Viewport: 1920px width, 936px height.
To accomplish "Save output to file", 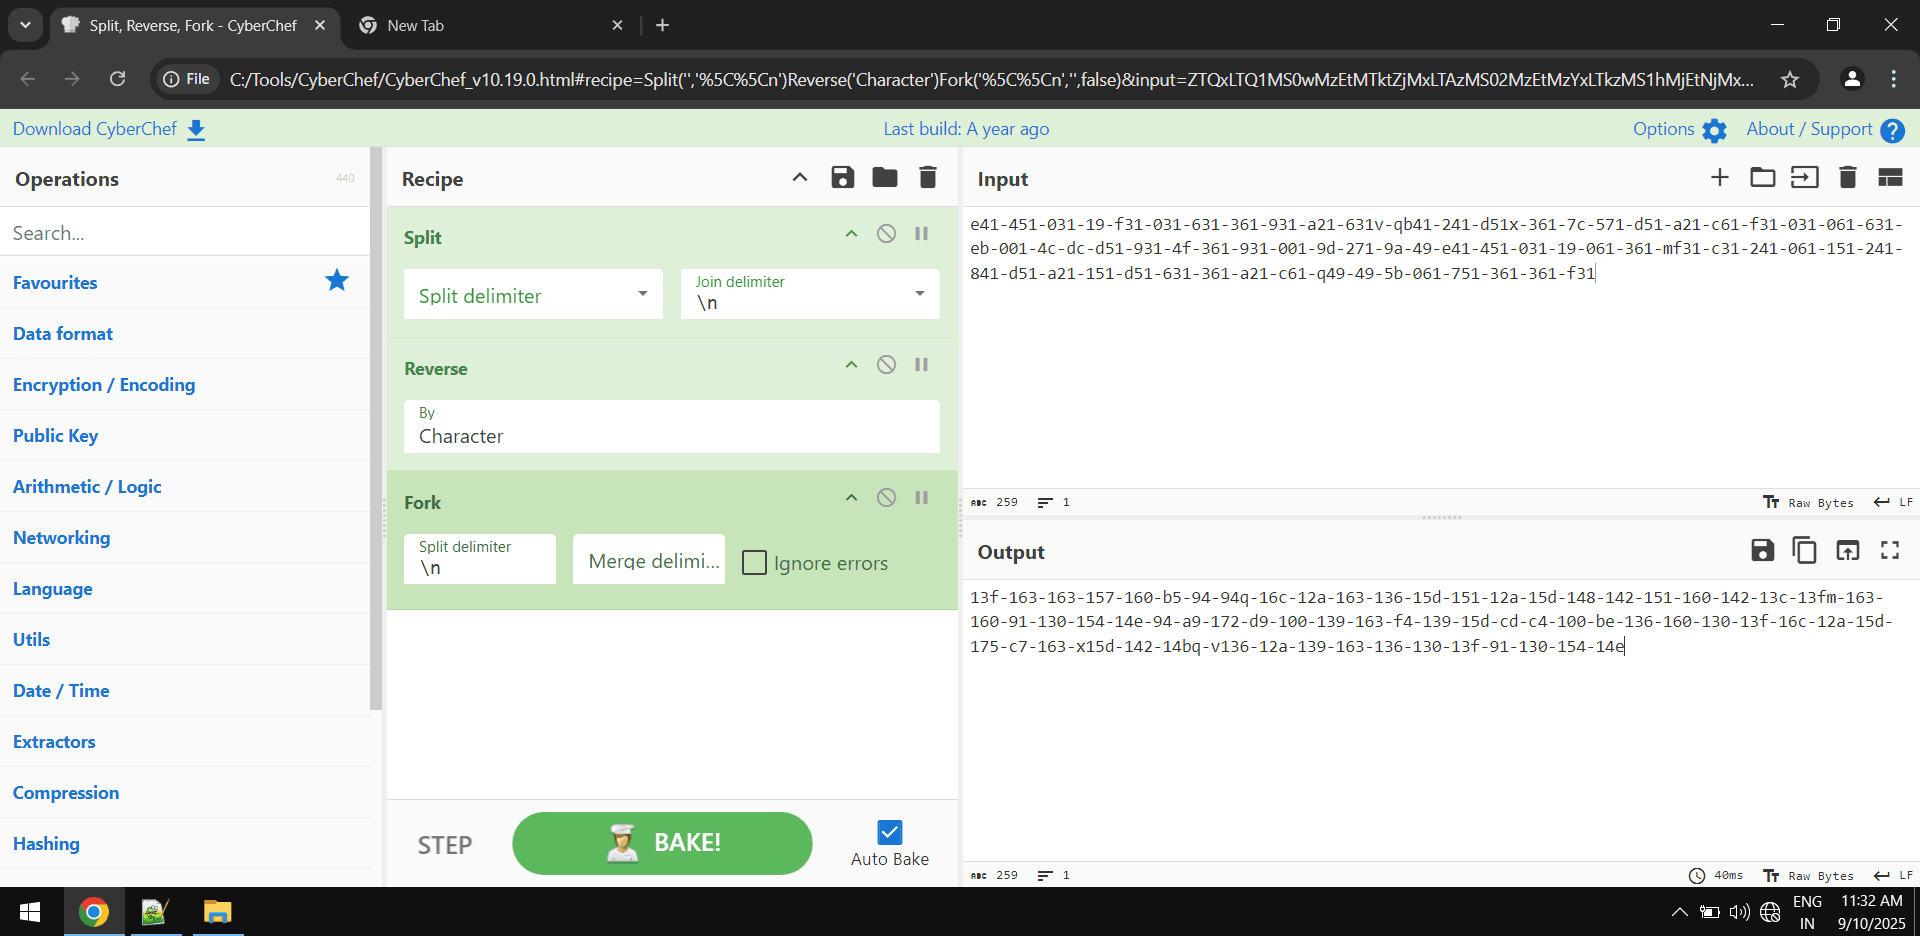I will click(1763, 550).
